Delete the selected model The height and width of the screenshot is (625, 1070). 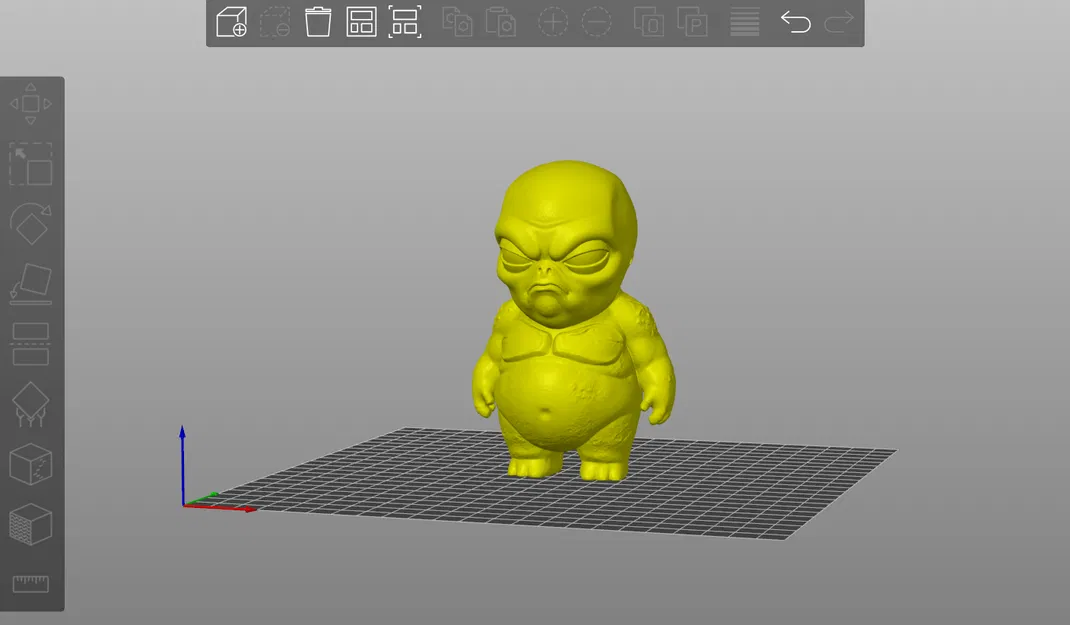pos(317,22)
